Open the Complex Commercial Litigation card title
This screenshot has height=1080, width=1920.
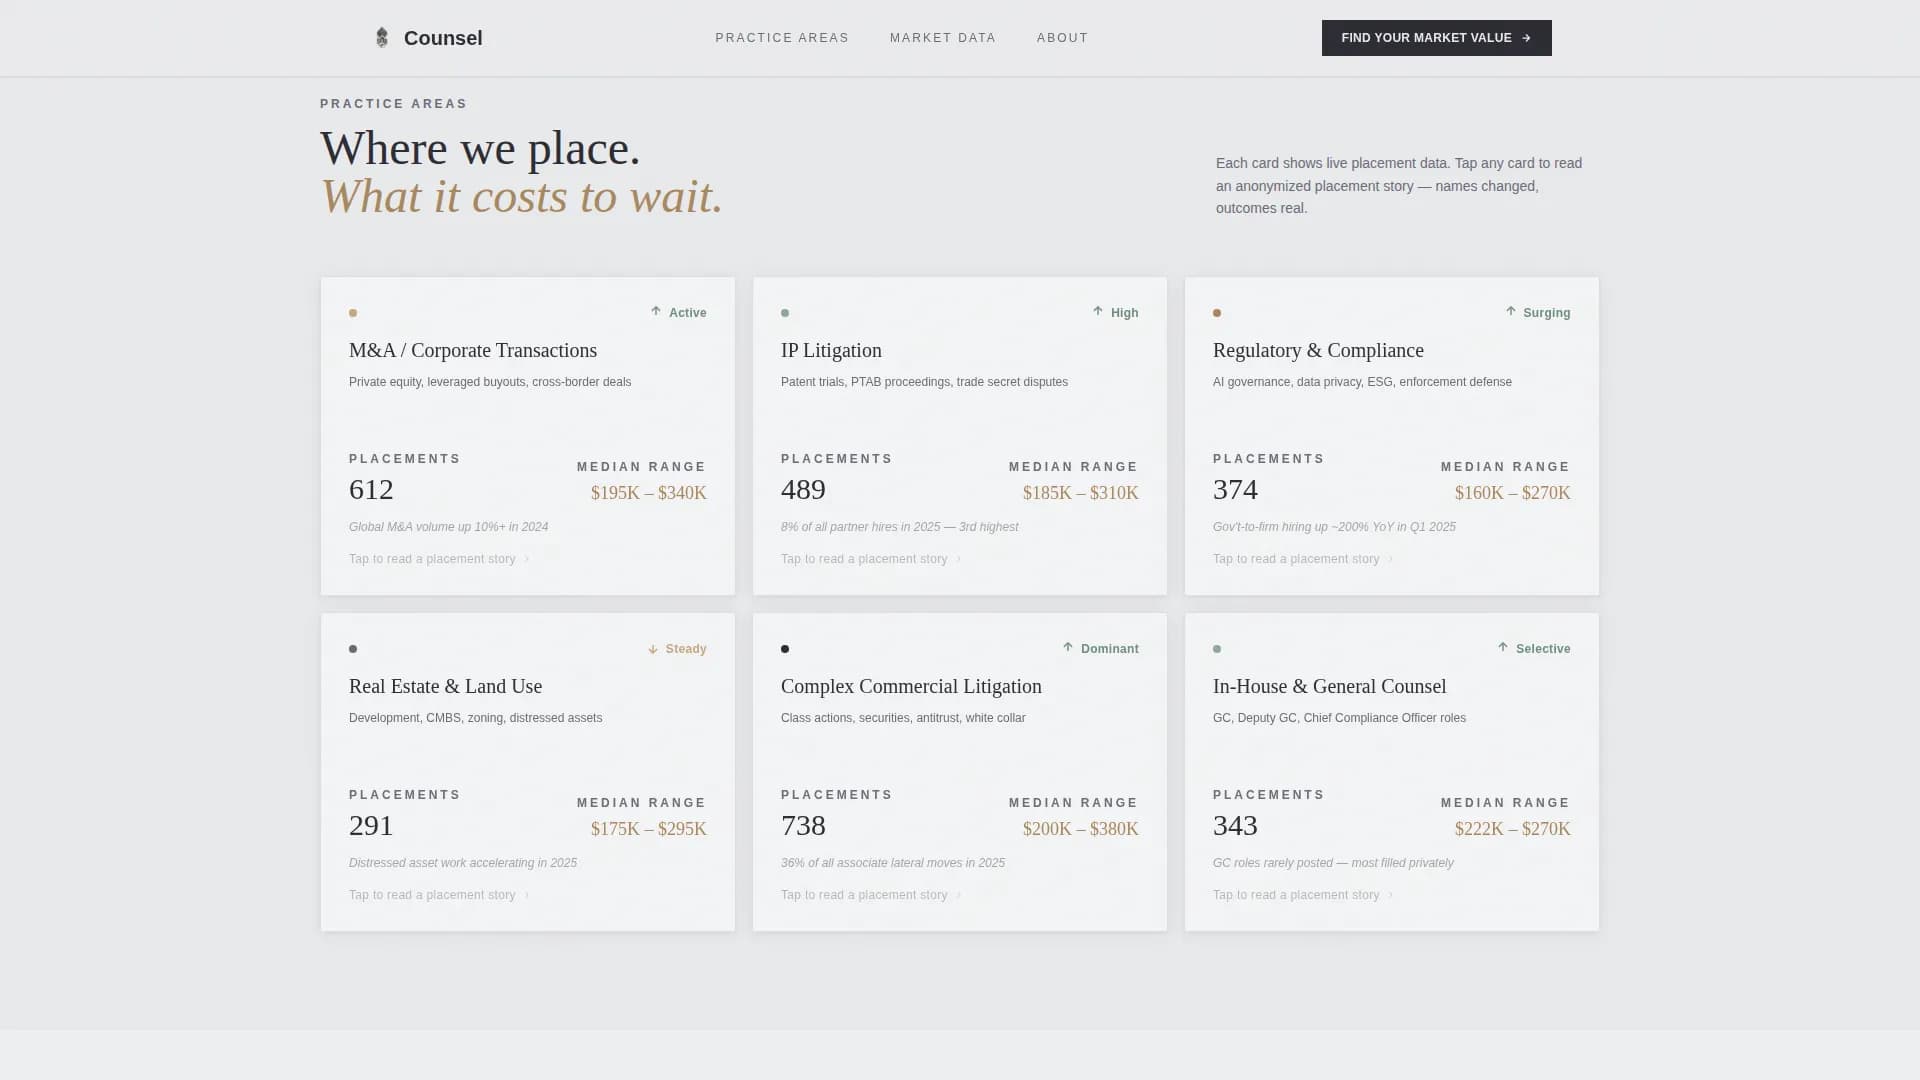point(911,686)
